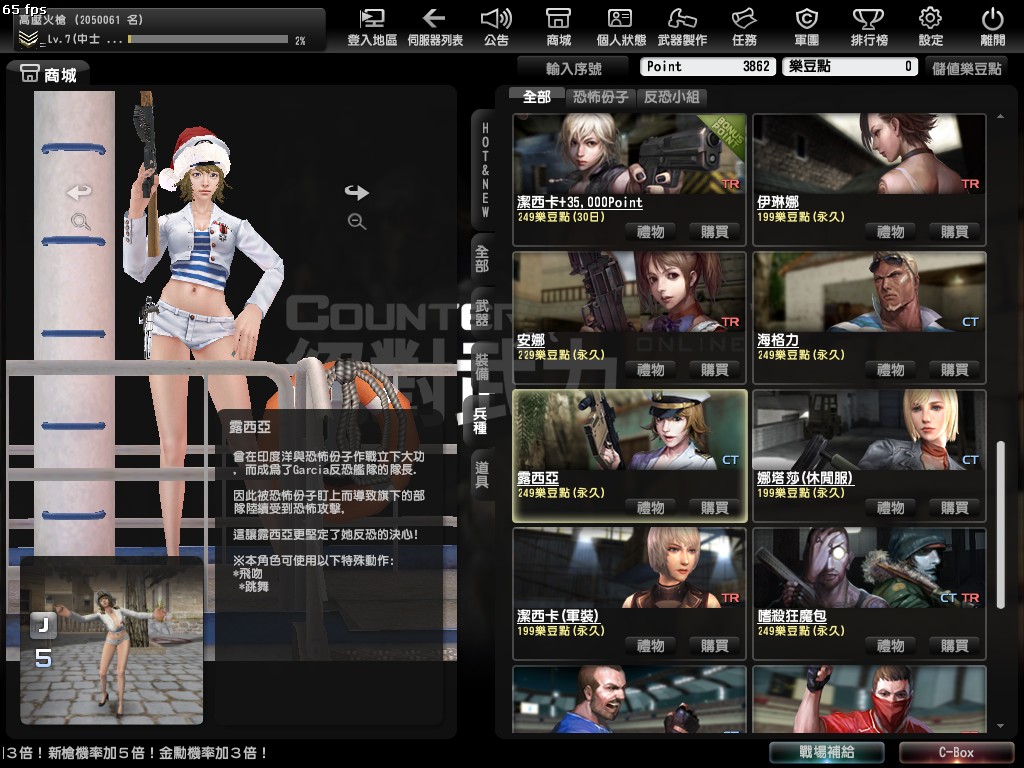
Task: Click the experience progress bar showing 2%
Action: click(x=208, y=39)
